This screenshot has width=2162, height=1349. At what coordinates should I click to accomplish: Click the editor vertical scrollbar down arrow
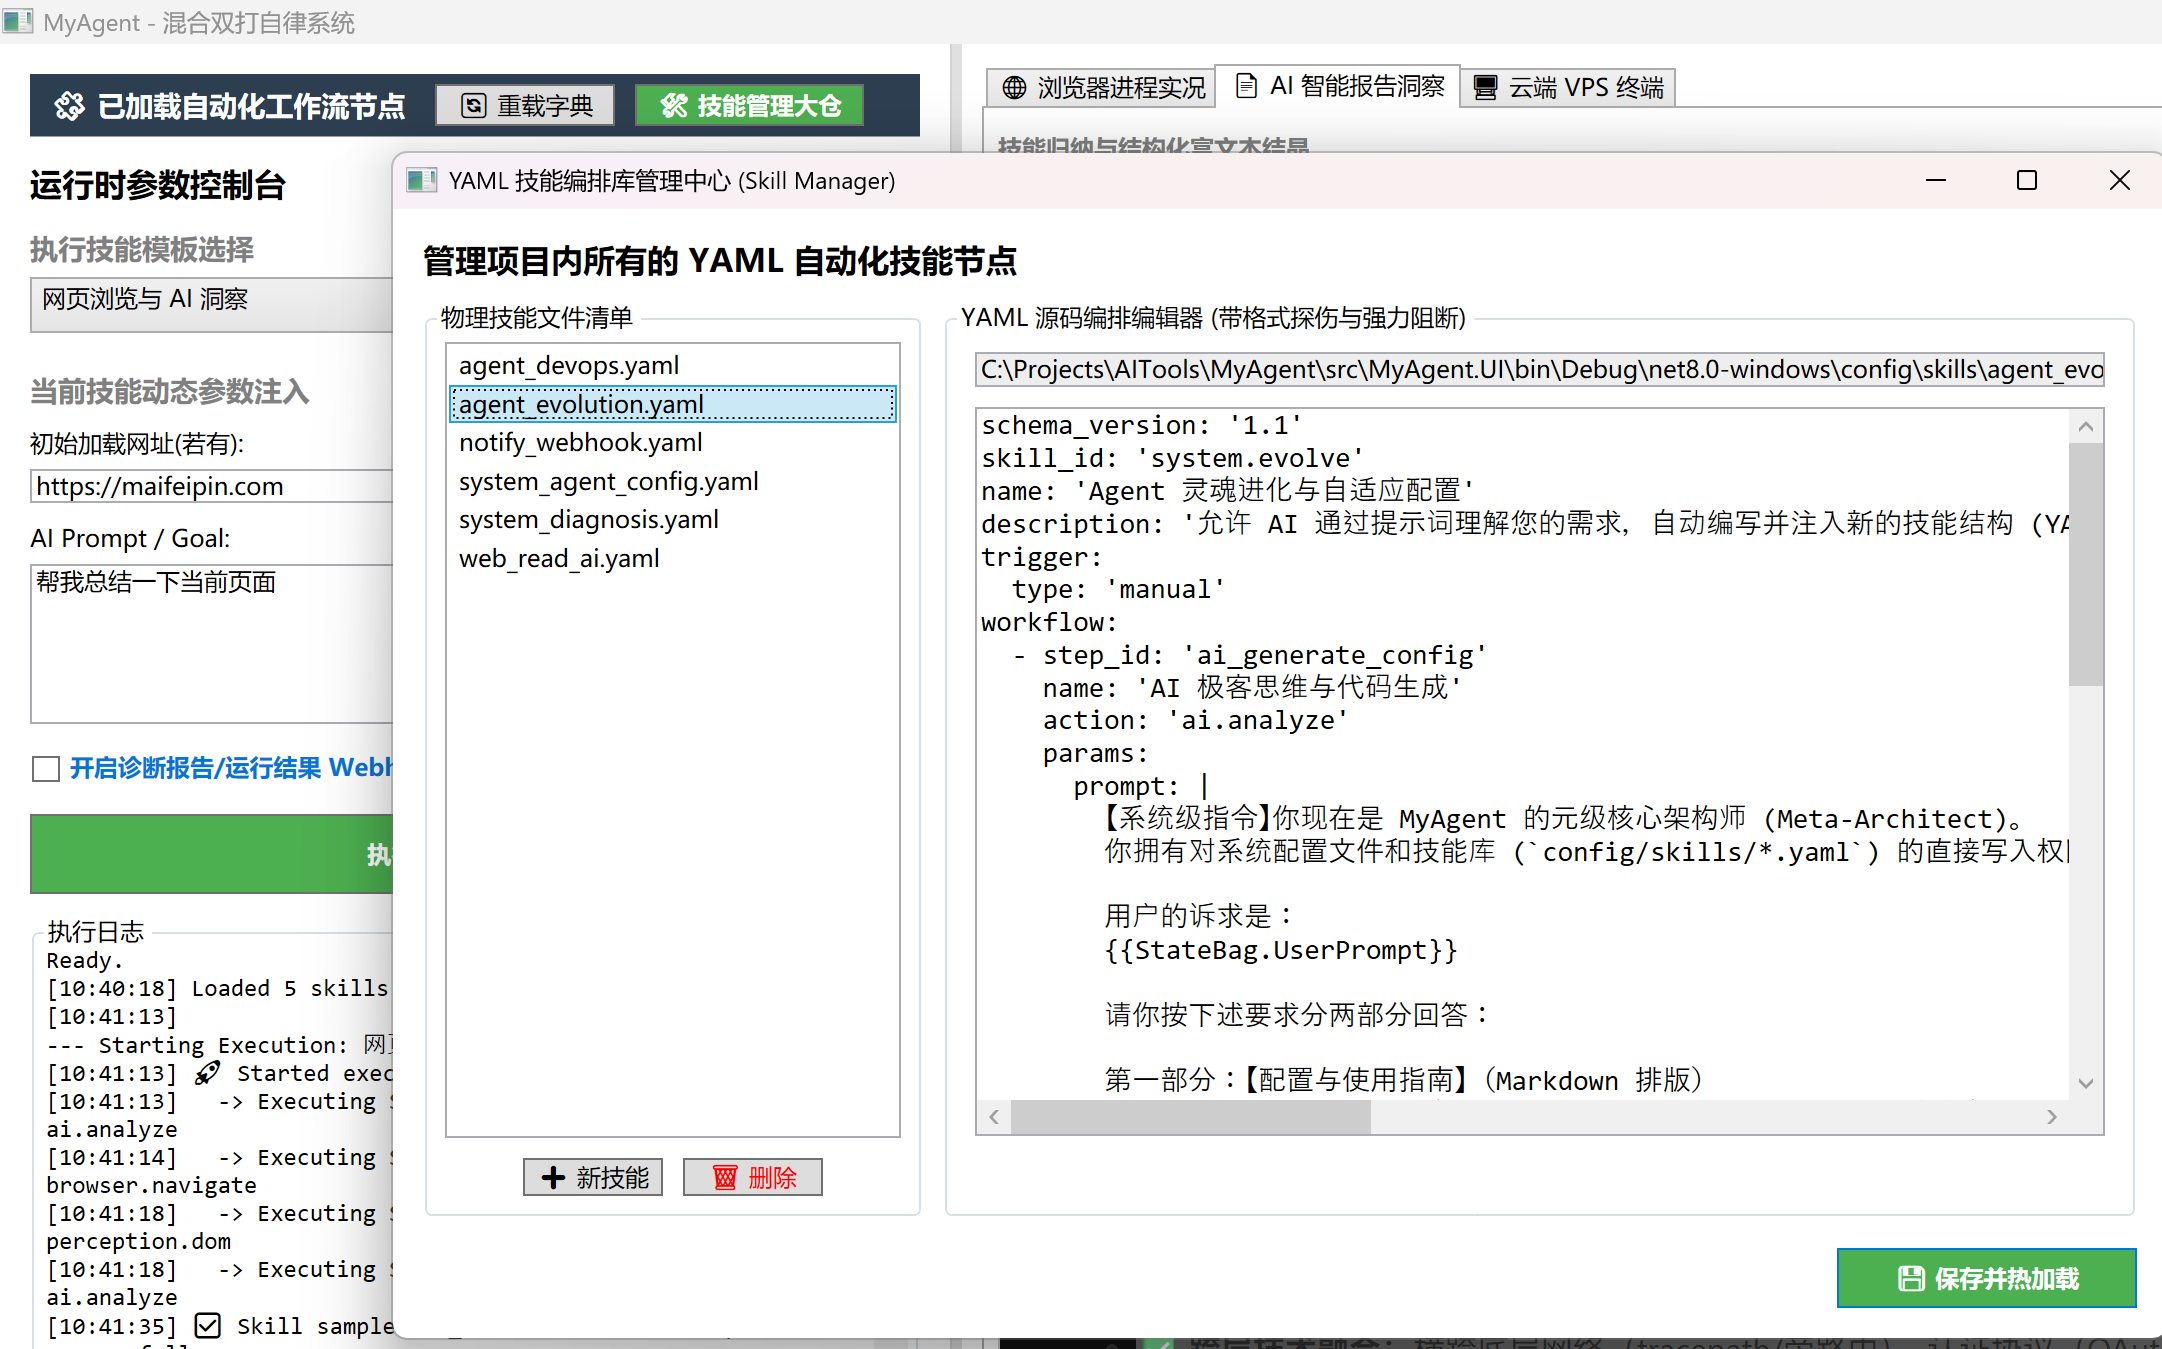tap(2085, 1083)
